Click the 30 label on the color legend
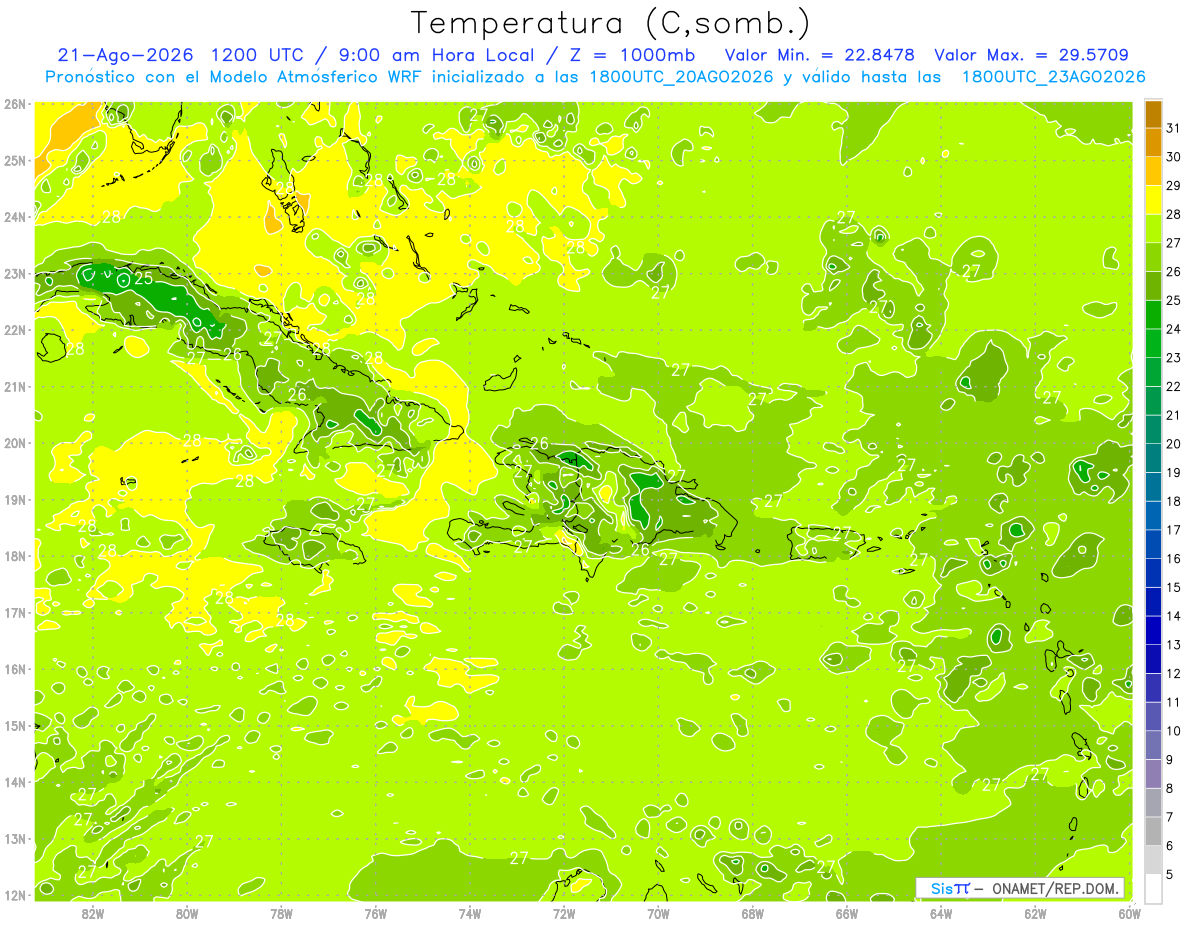1200x927 pixels. pos(1174,157)
